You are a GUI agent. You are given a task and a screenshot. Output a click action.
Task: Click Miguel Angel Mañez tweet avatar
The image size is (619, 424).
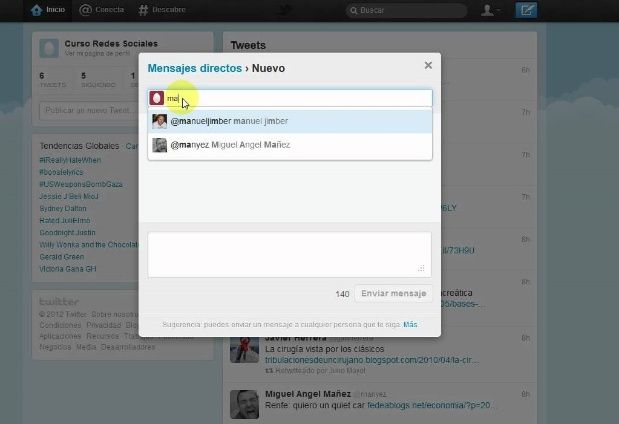[244, 403]
